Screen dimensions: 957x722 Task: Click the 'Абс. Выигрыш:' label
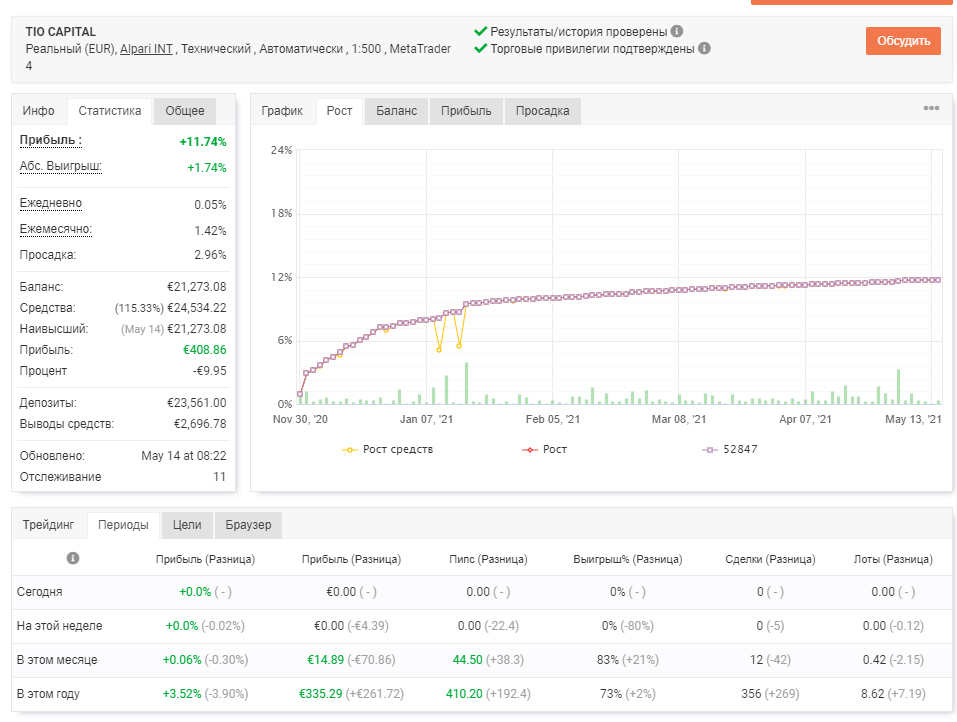60,167
